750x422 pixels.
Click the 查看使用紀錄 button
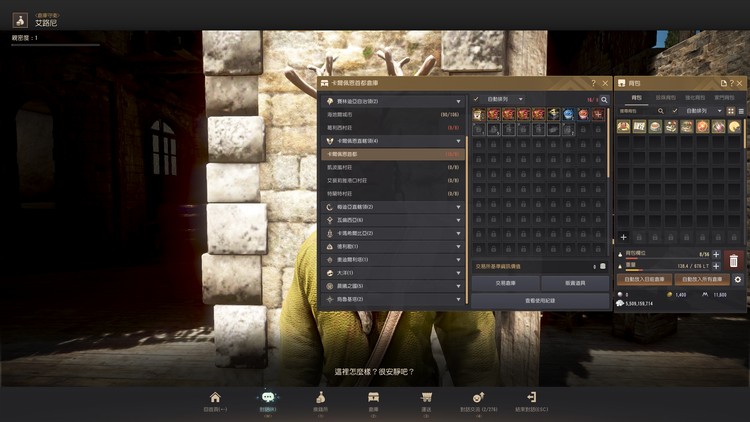540,300
